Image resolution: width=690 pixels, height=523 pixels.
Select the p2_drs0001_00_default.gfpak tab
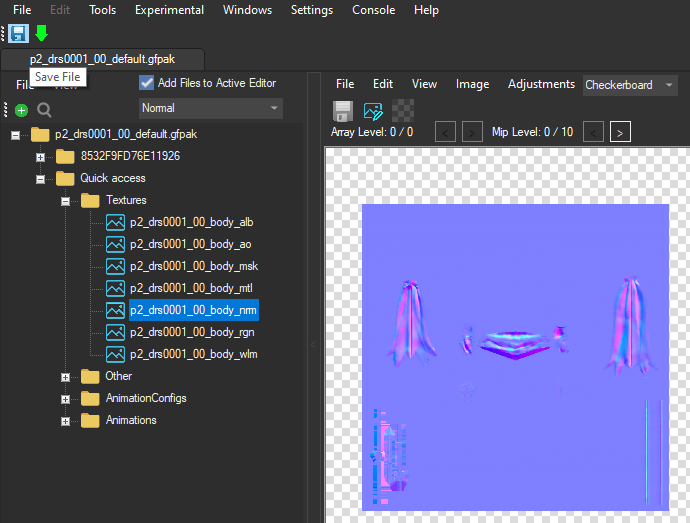(x=103, y=59)
